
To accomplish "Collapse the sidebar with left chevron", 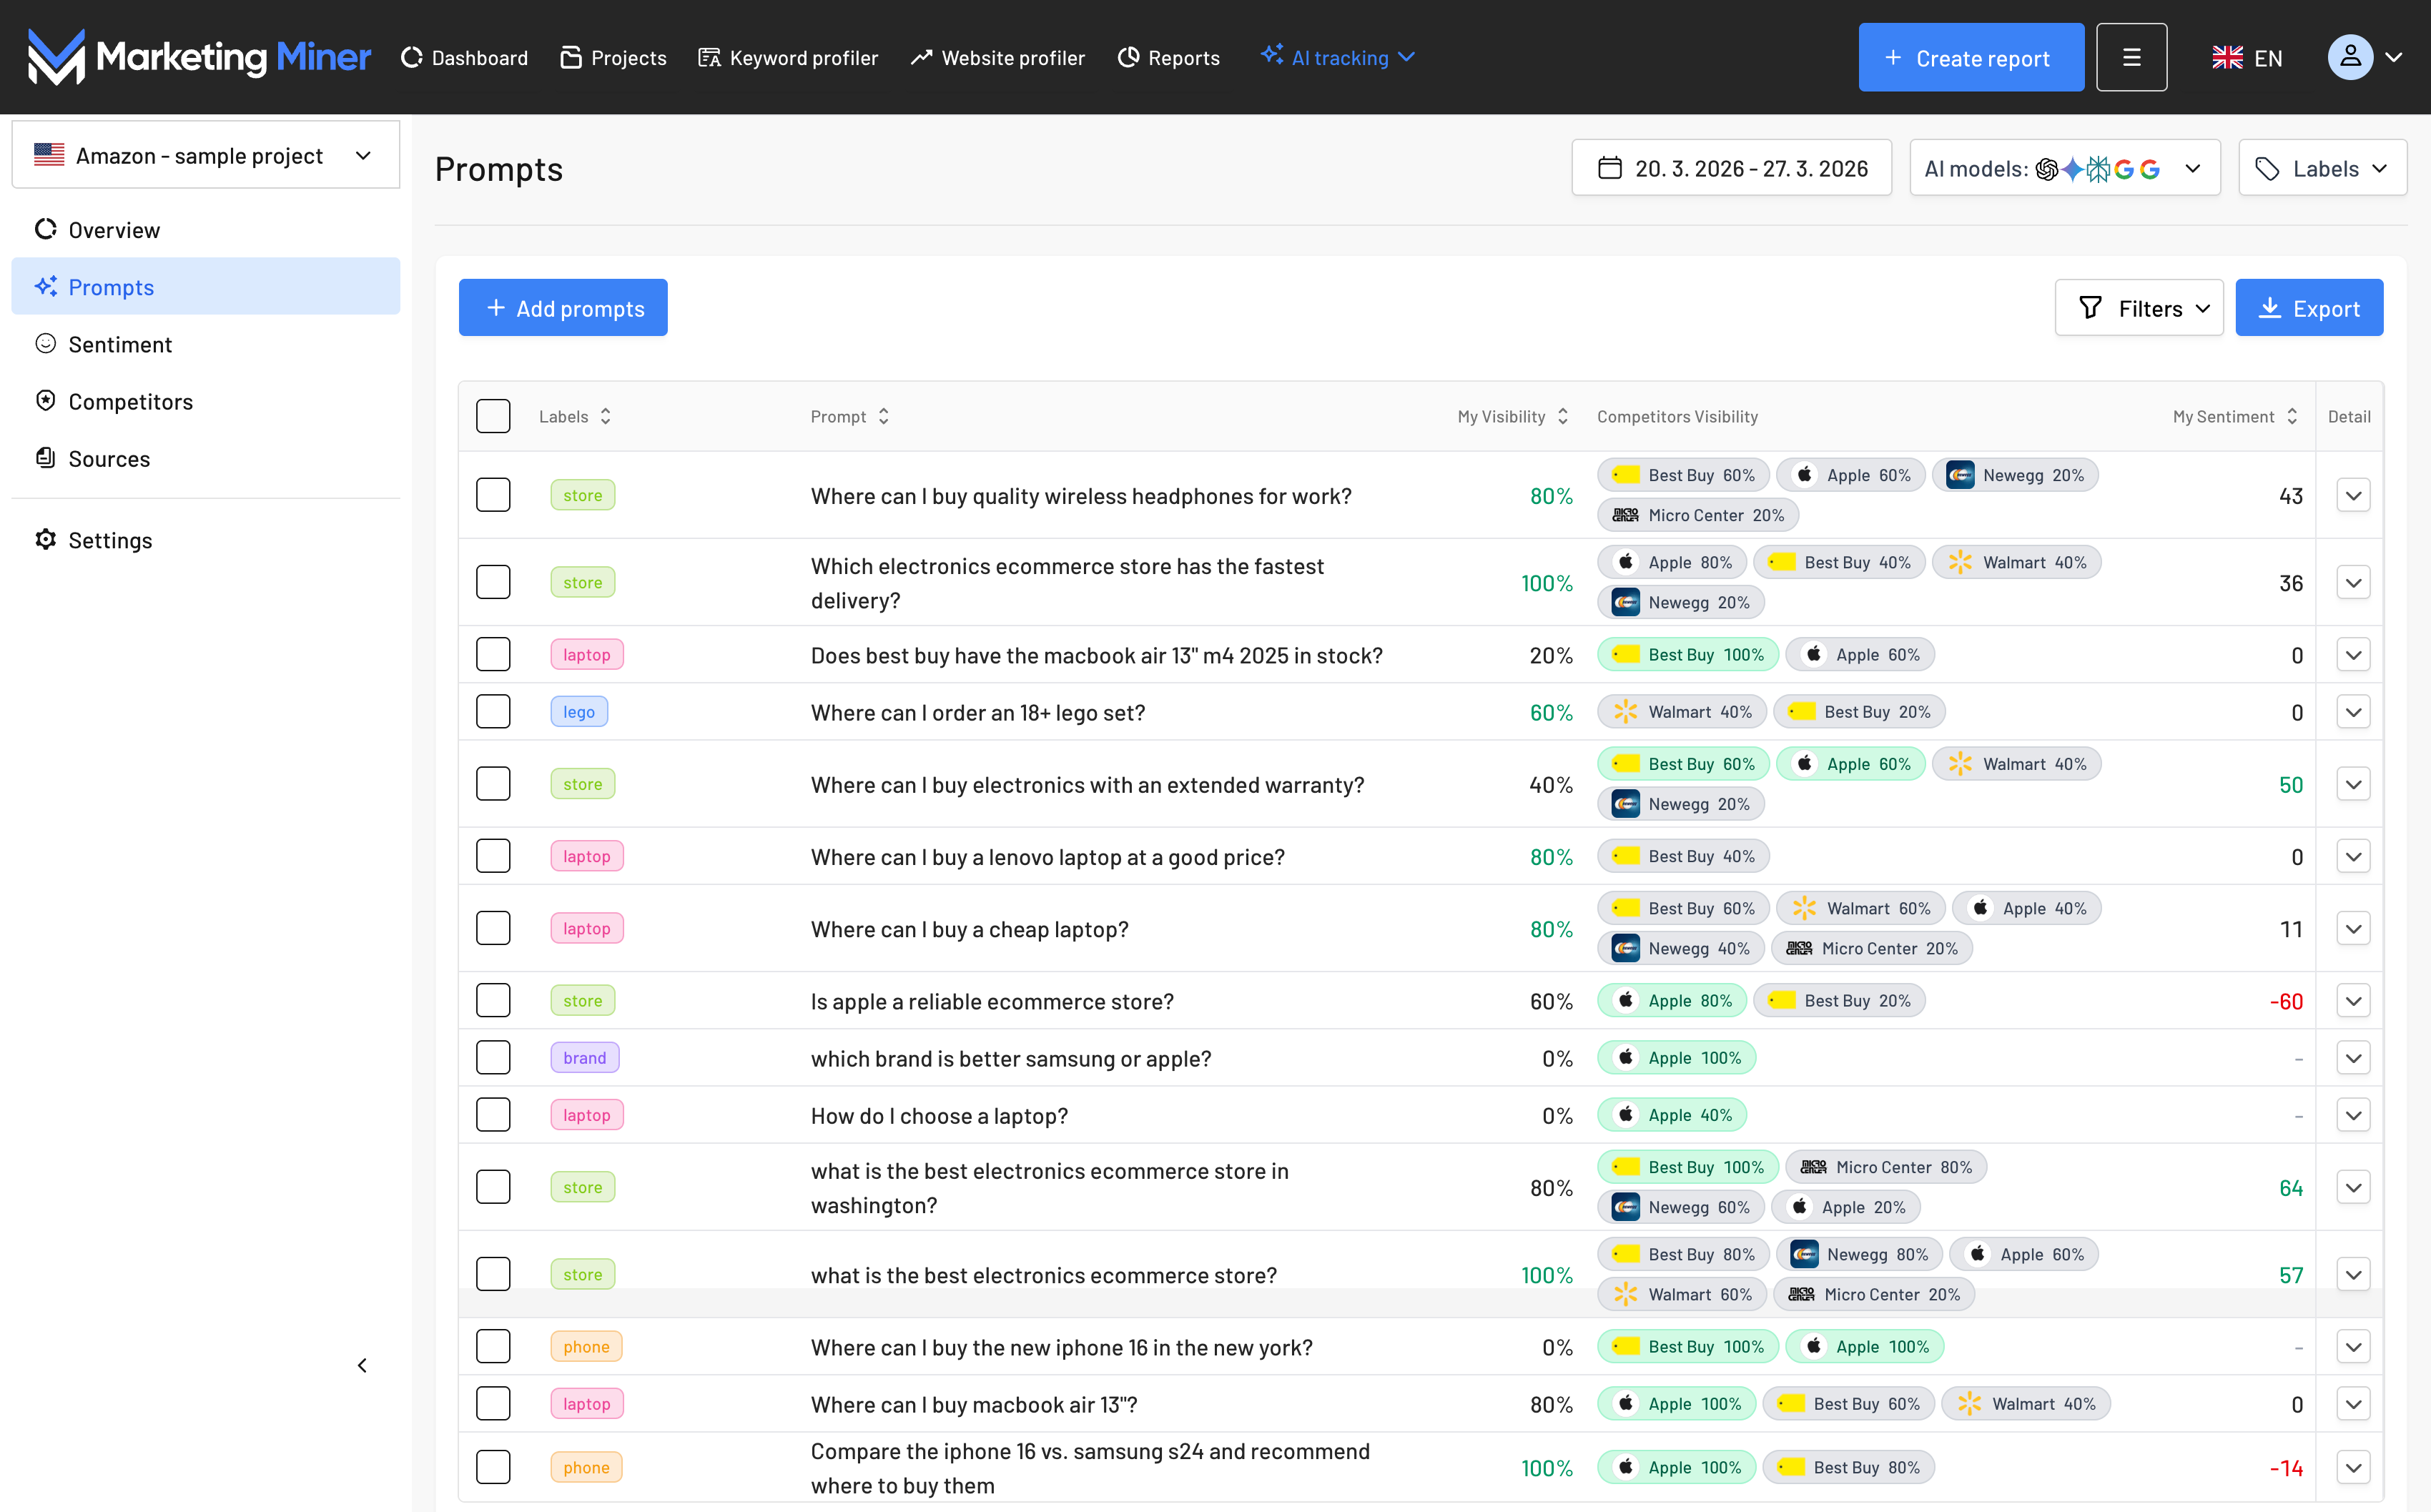I will click(362, 1365).
